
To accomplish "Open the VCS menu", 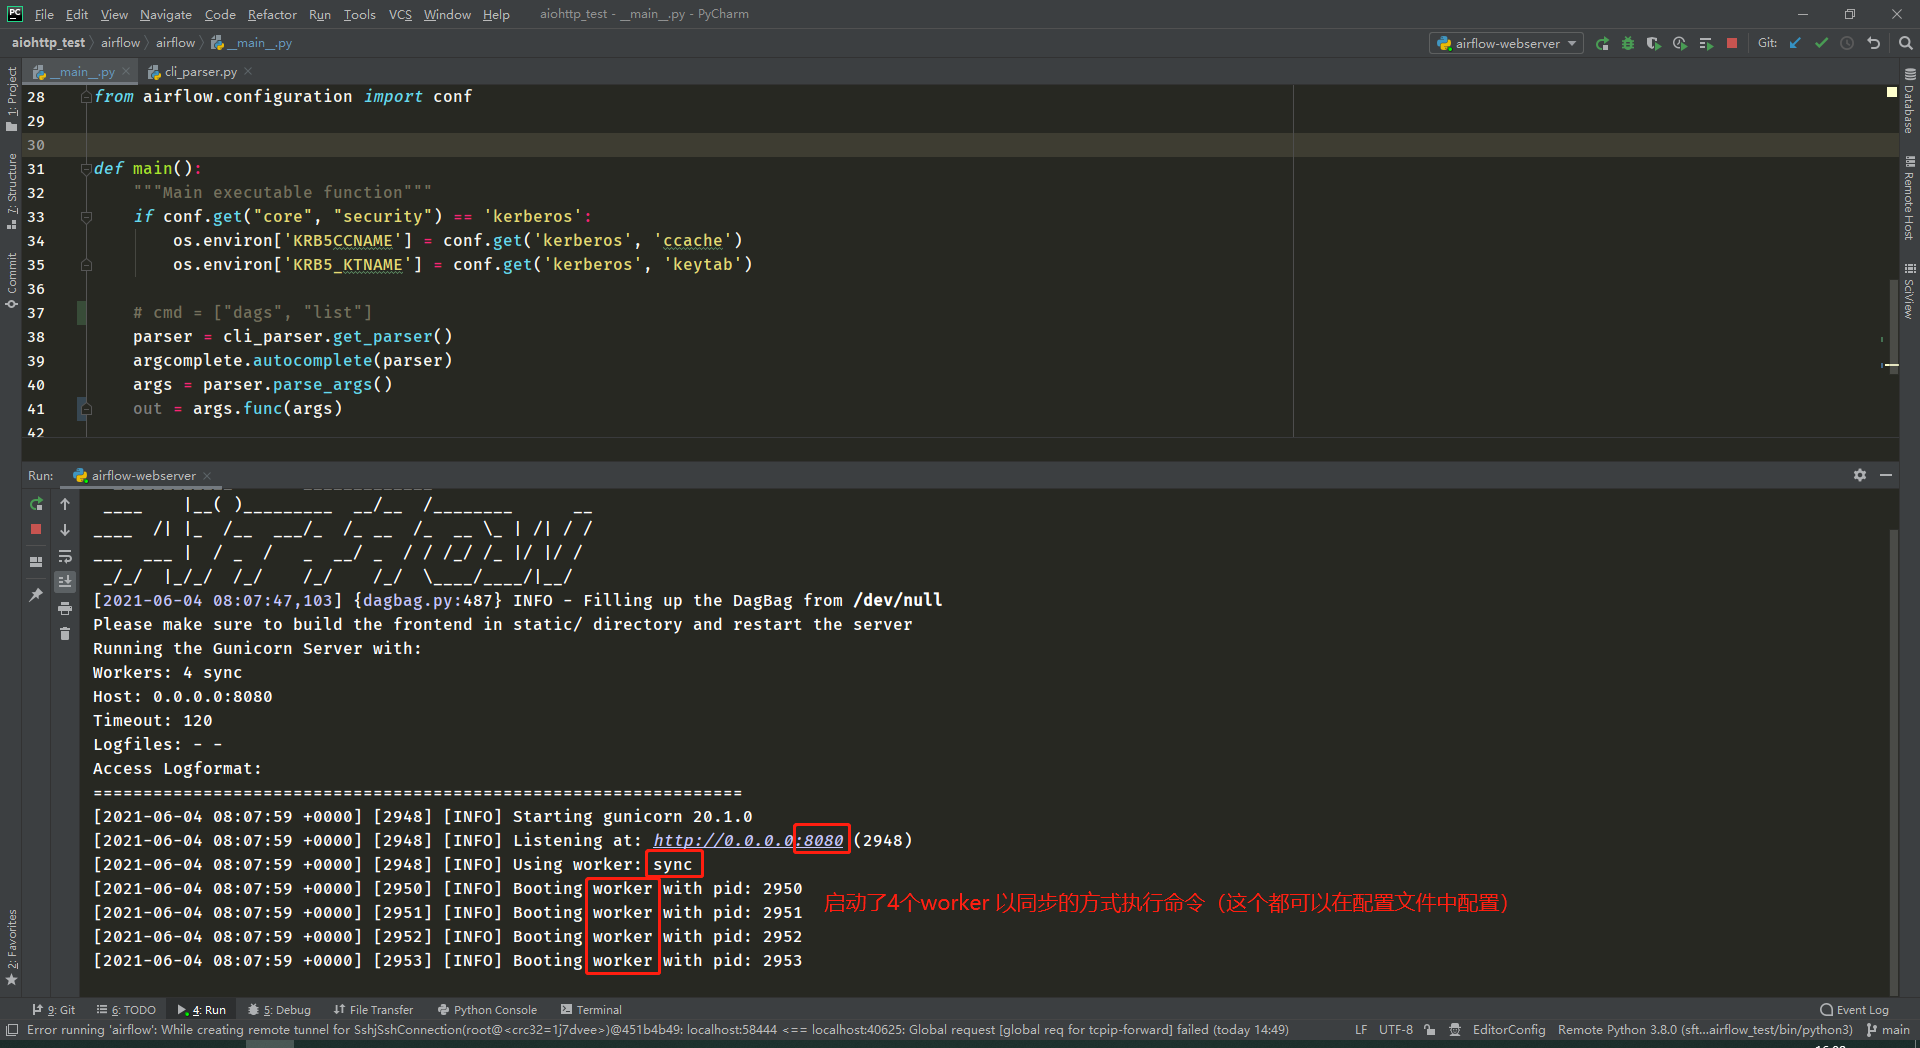I will (400, 14).
